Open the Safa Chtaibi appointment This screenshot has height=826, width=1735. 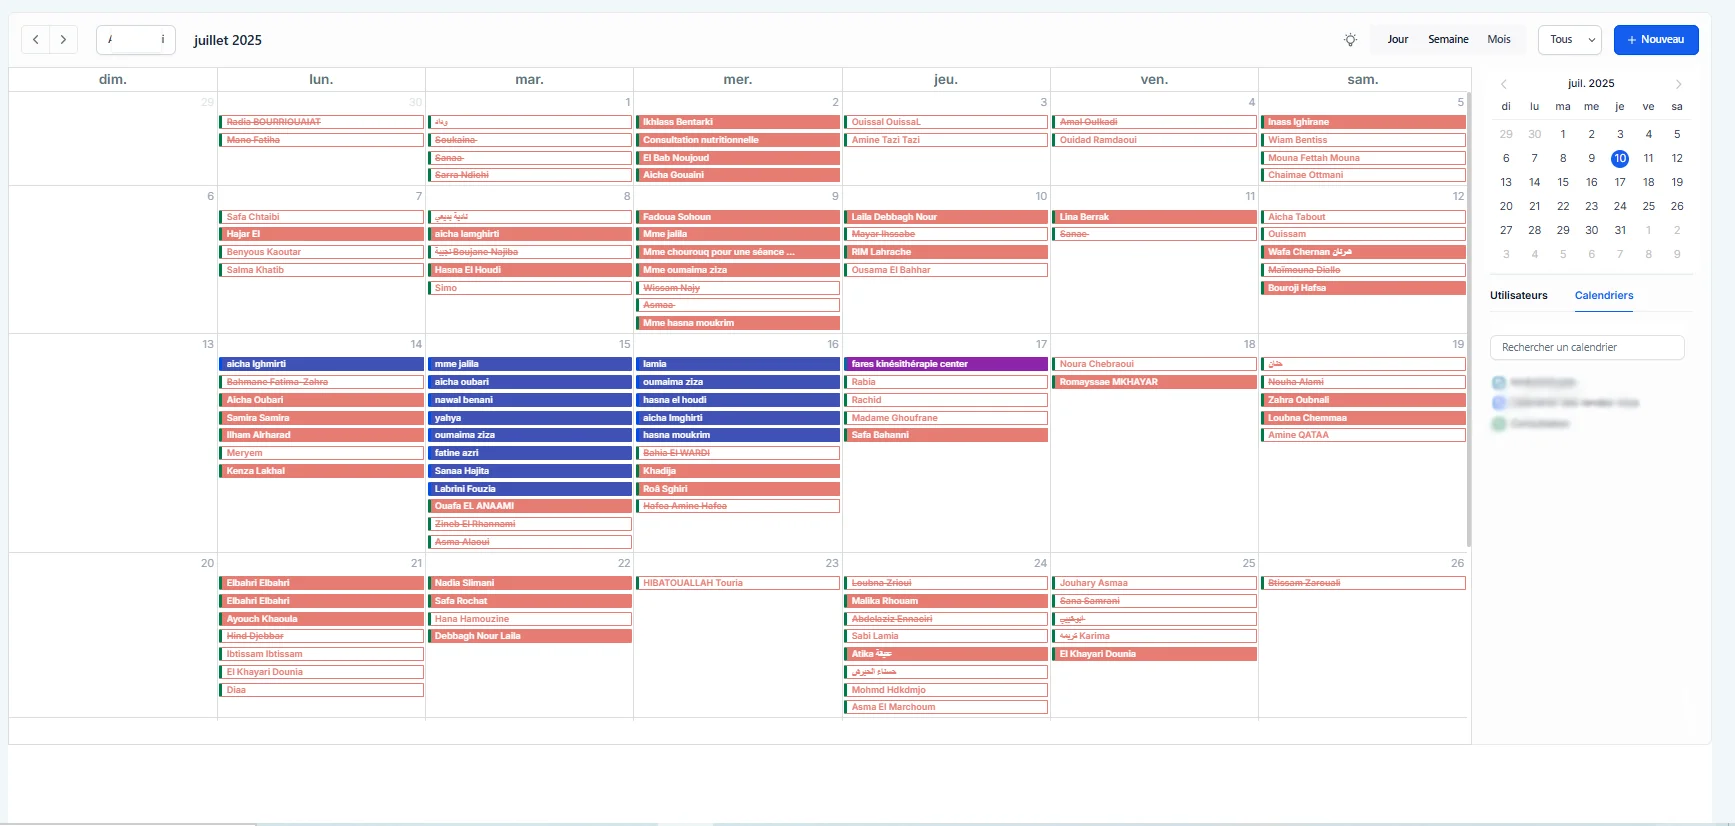[x=321, y=217]
